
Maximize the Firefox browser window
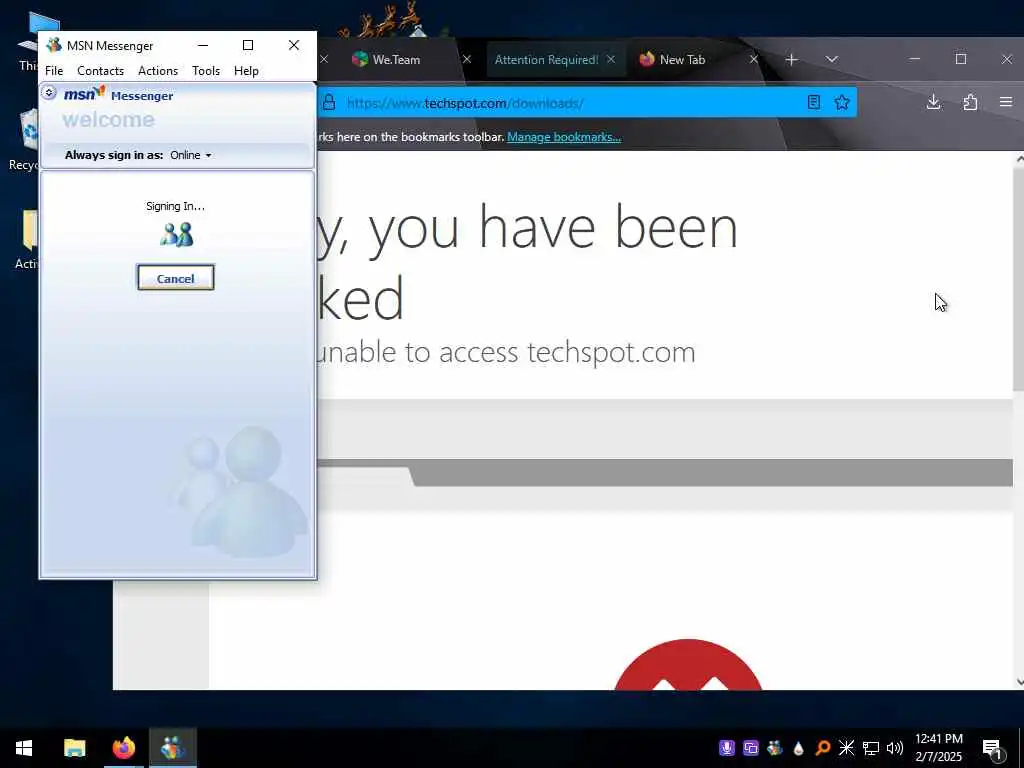961,59
